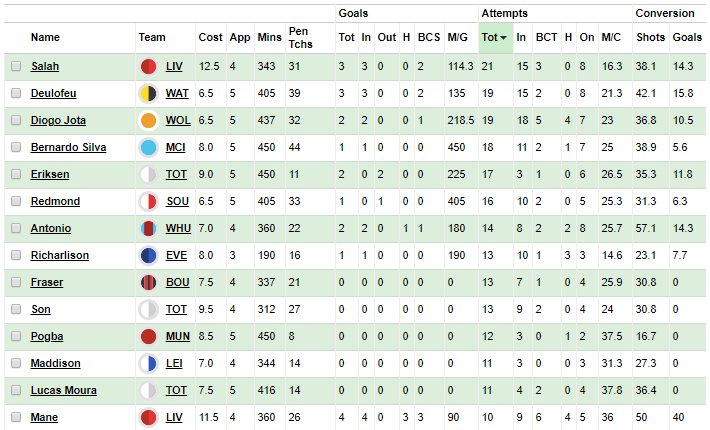Click the Everton blue badge beside Richarlison

[149, 256]
